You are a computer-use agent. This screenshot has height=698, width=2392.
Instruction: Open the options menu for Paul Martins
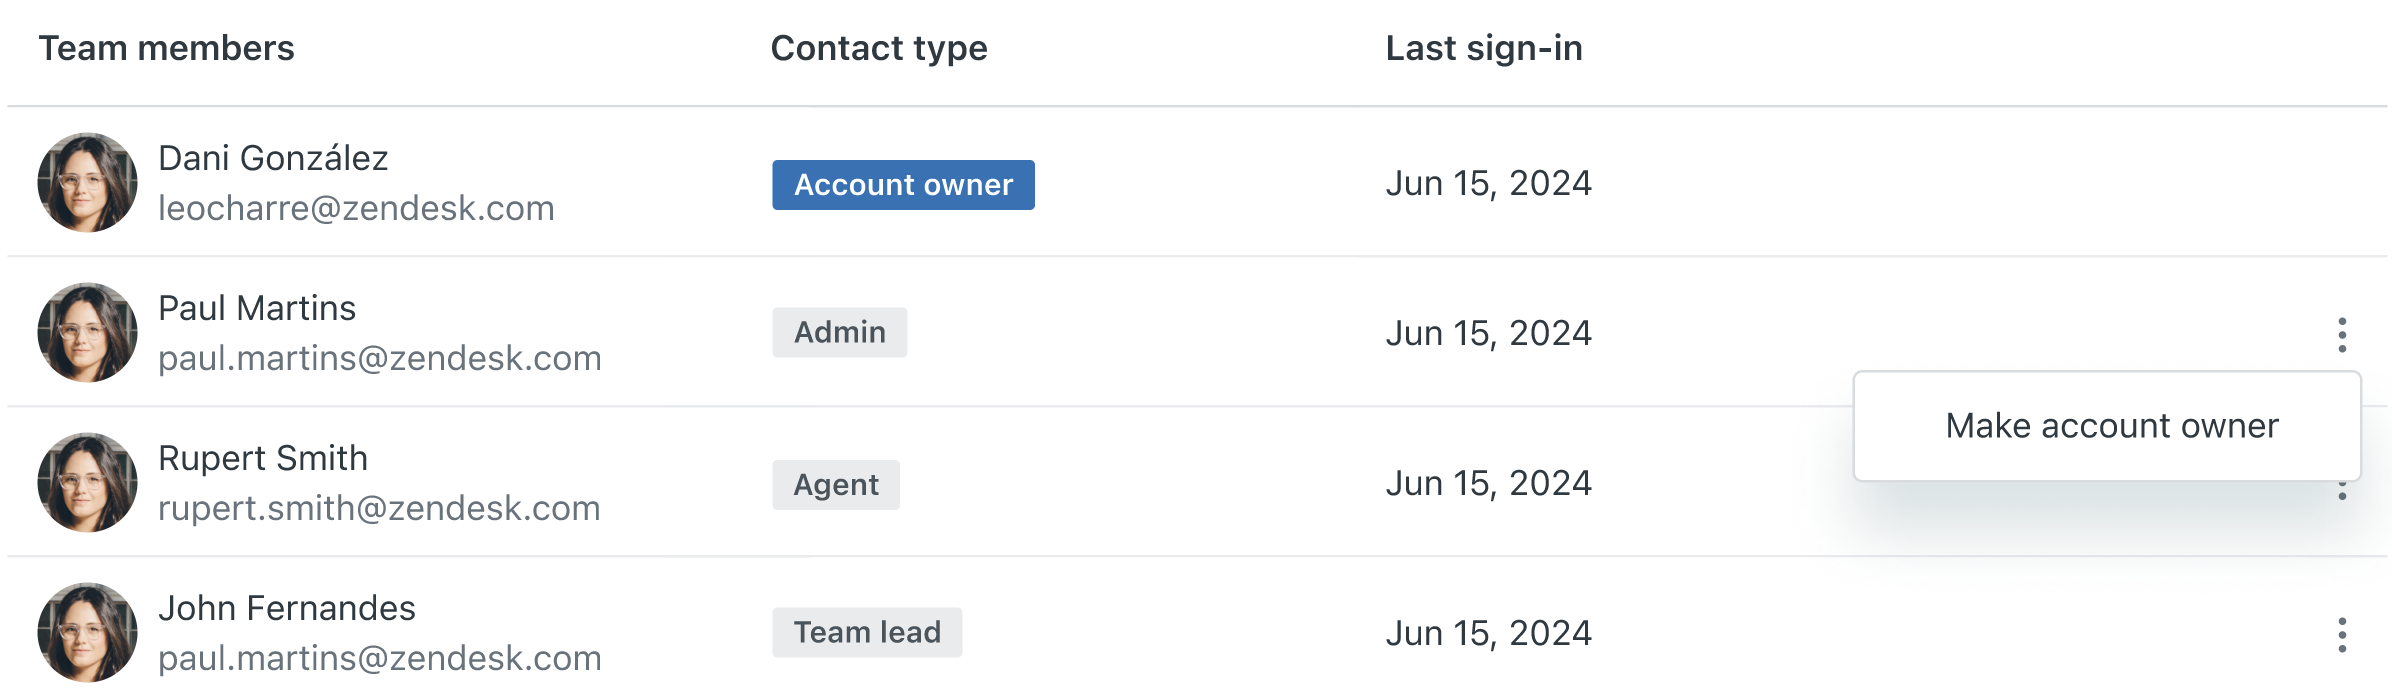2342,335
